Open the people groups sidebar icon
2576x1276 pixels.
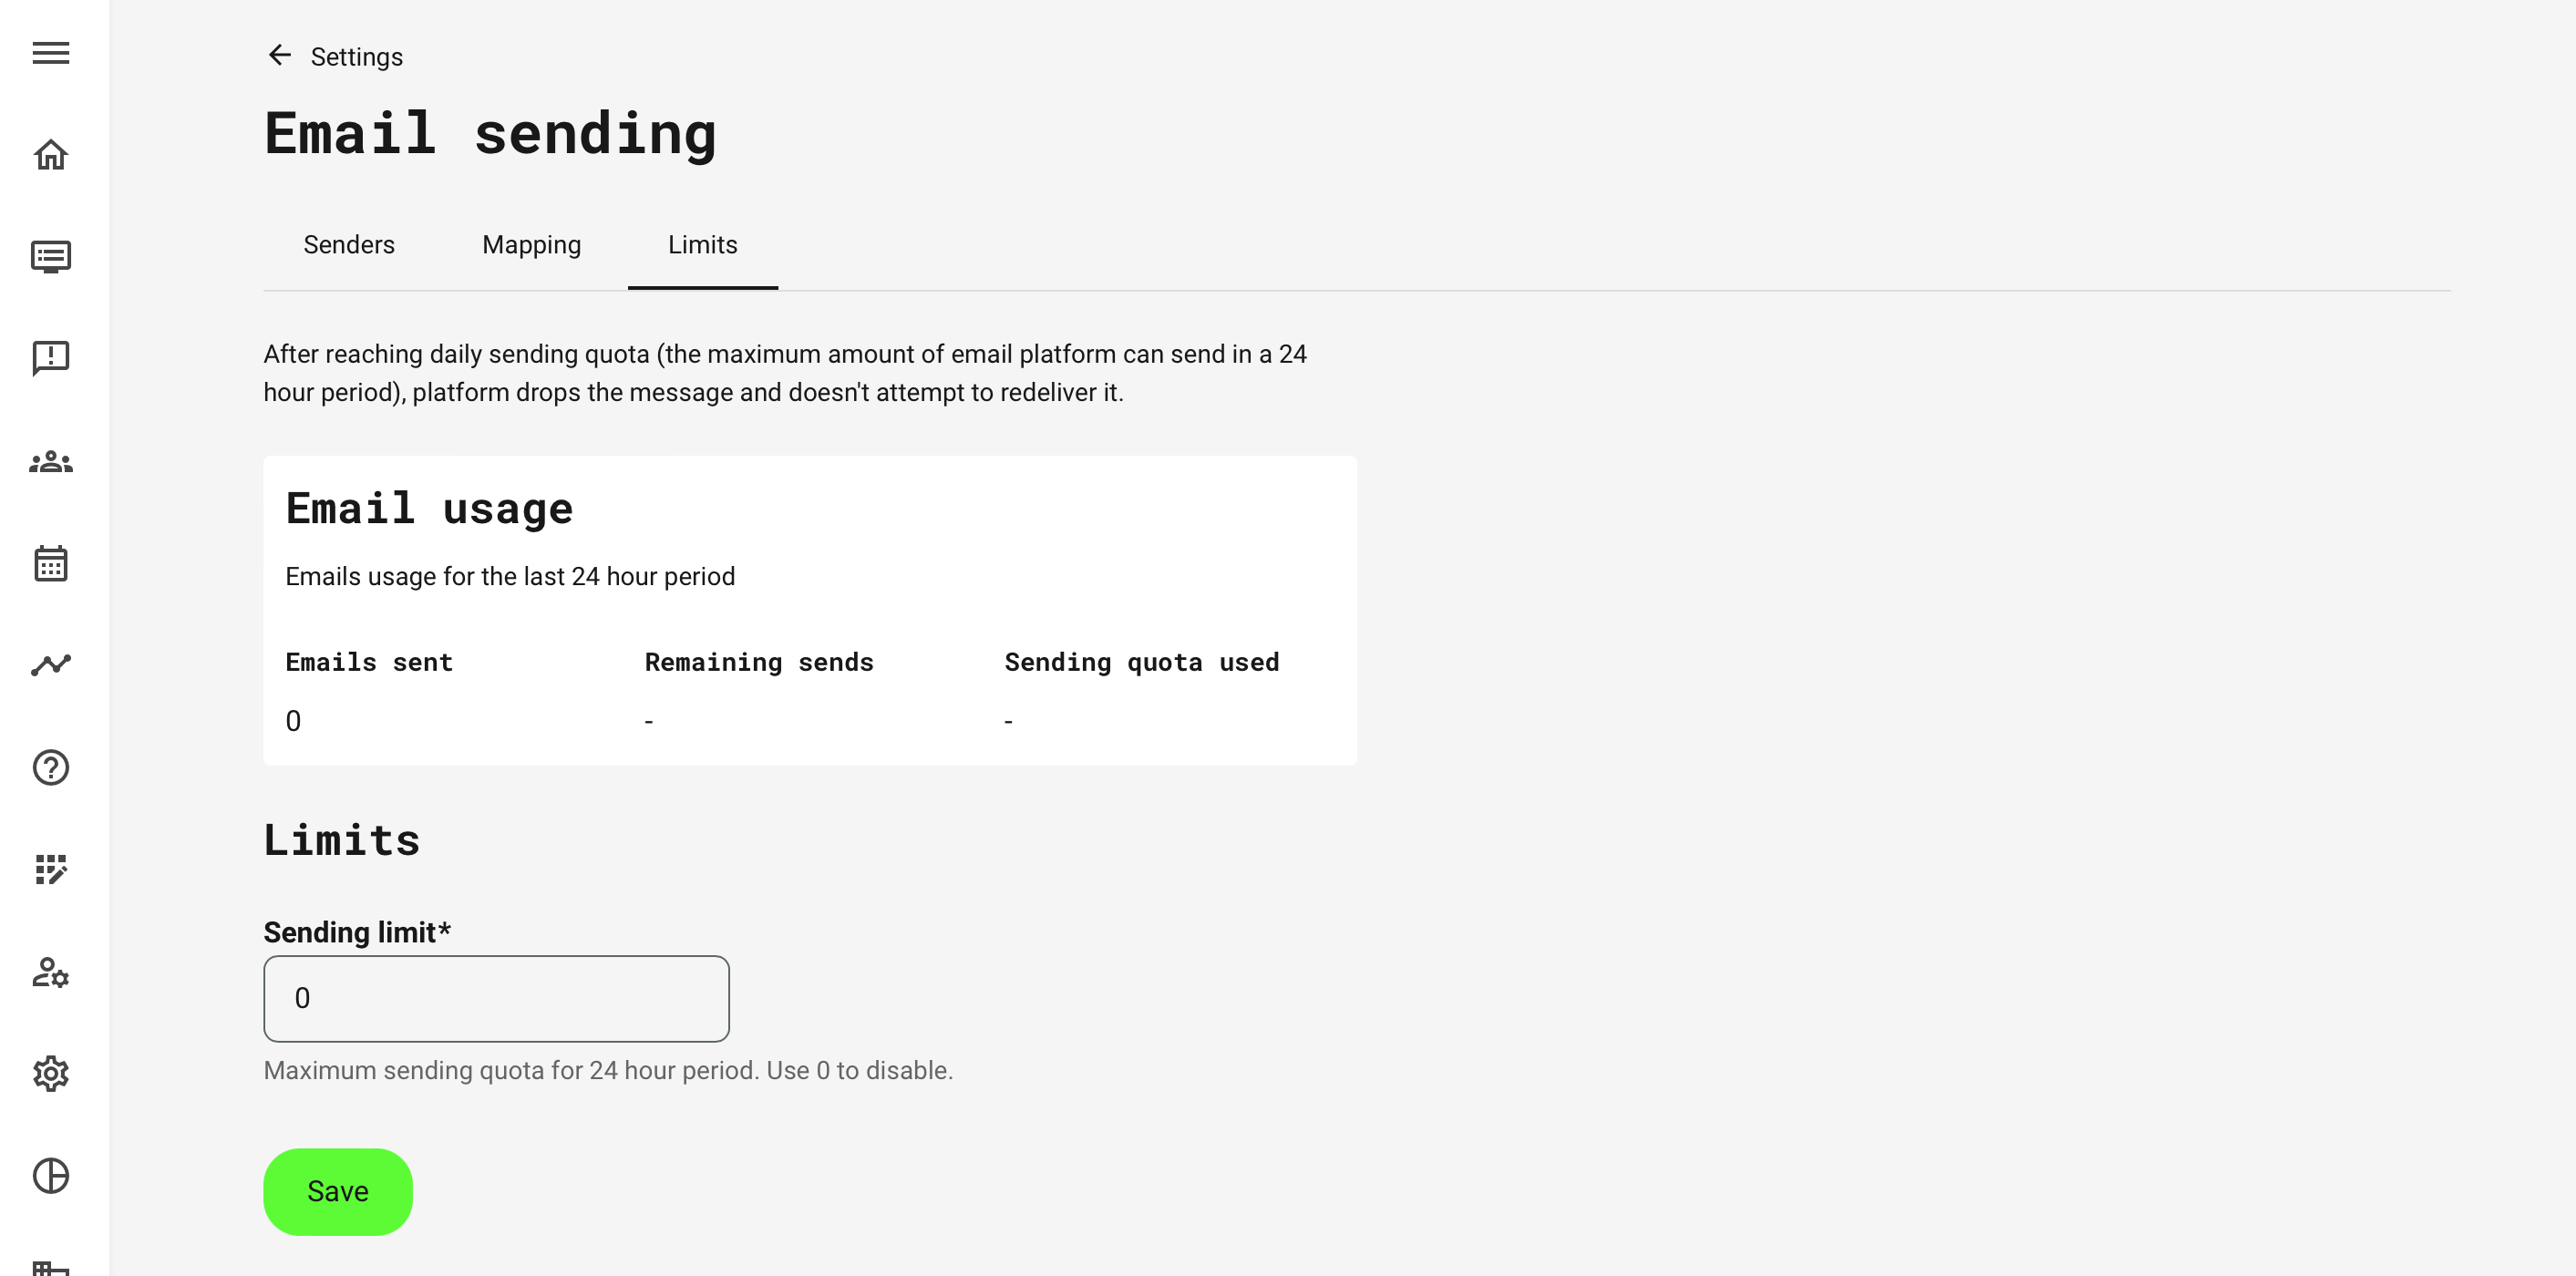coord(50,462)
